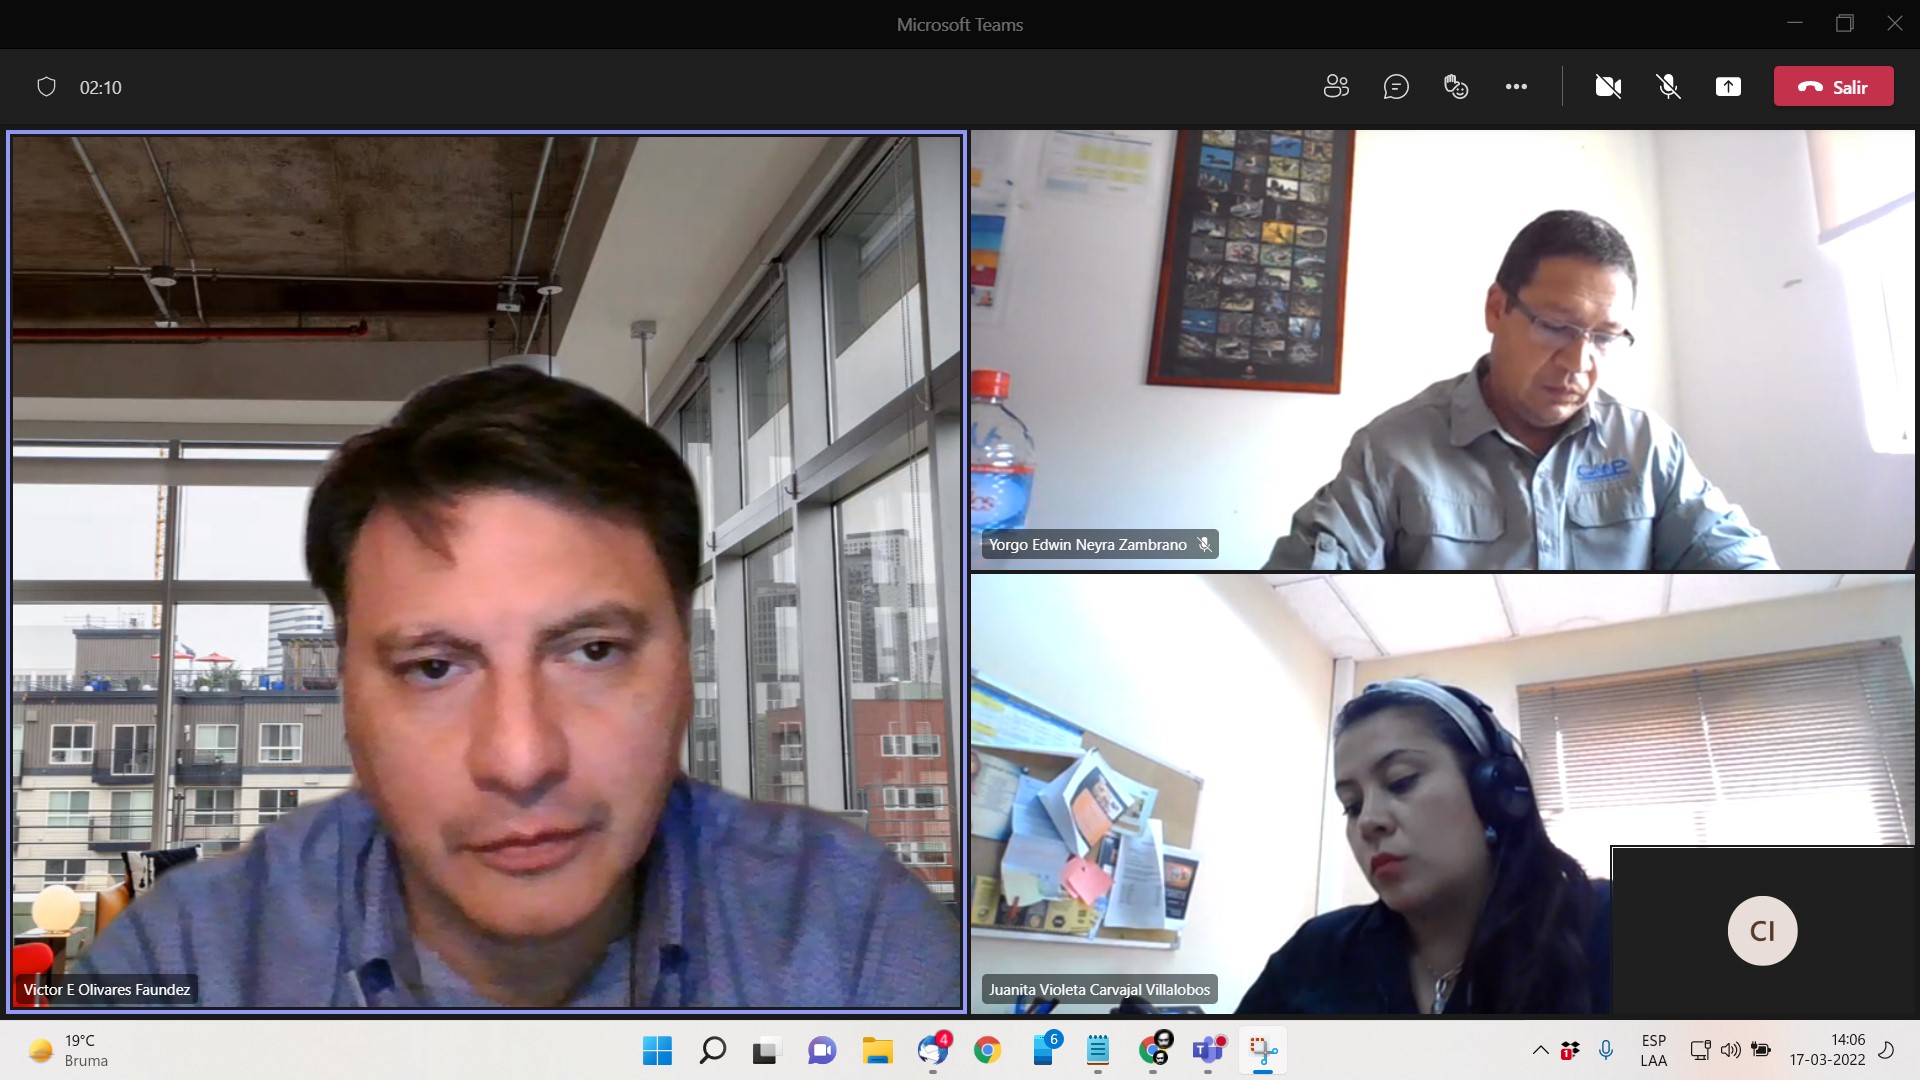Open the reactions and raise hand menu
Screen dimensions: 1920x1080
click(1456, 87)
